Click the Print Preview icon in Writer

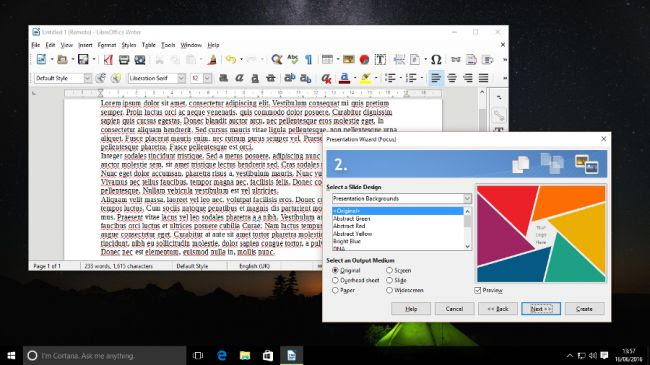point(140,60)
